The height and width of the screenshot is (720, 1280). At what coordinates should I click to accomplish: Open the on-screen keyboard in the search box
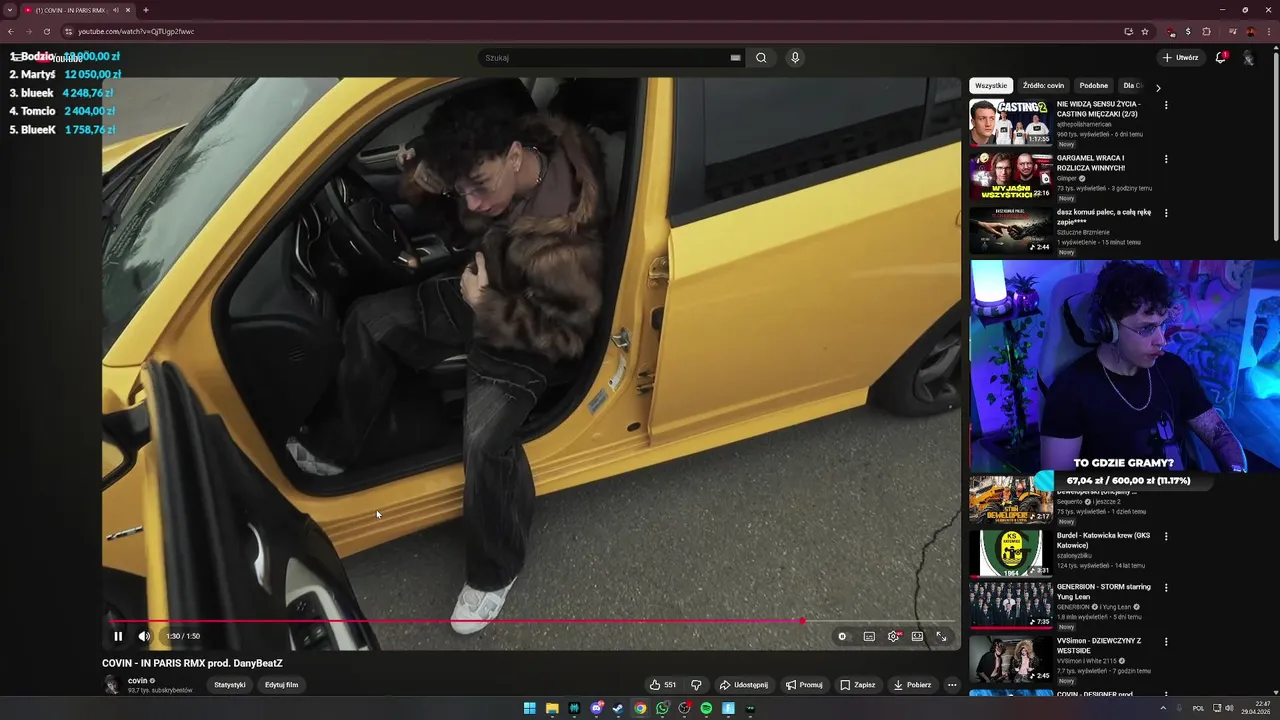pyautogui.click(x=736, y=58)
